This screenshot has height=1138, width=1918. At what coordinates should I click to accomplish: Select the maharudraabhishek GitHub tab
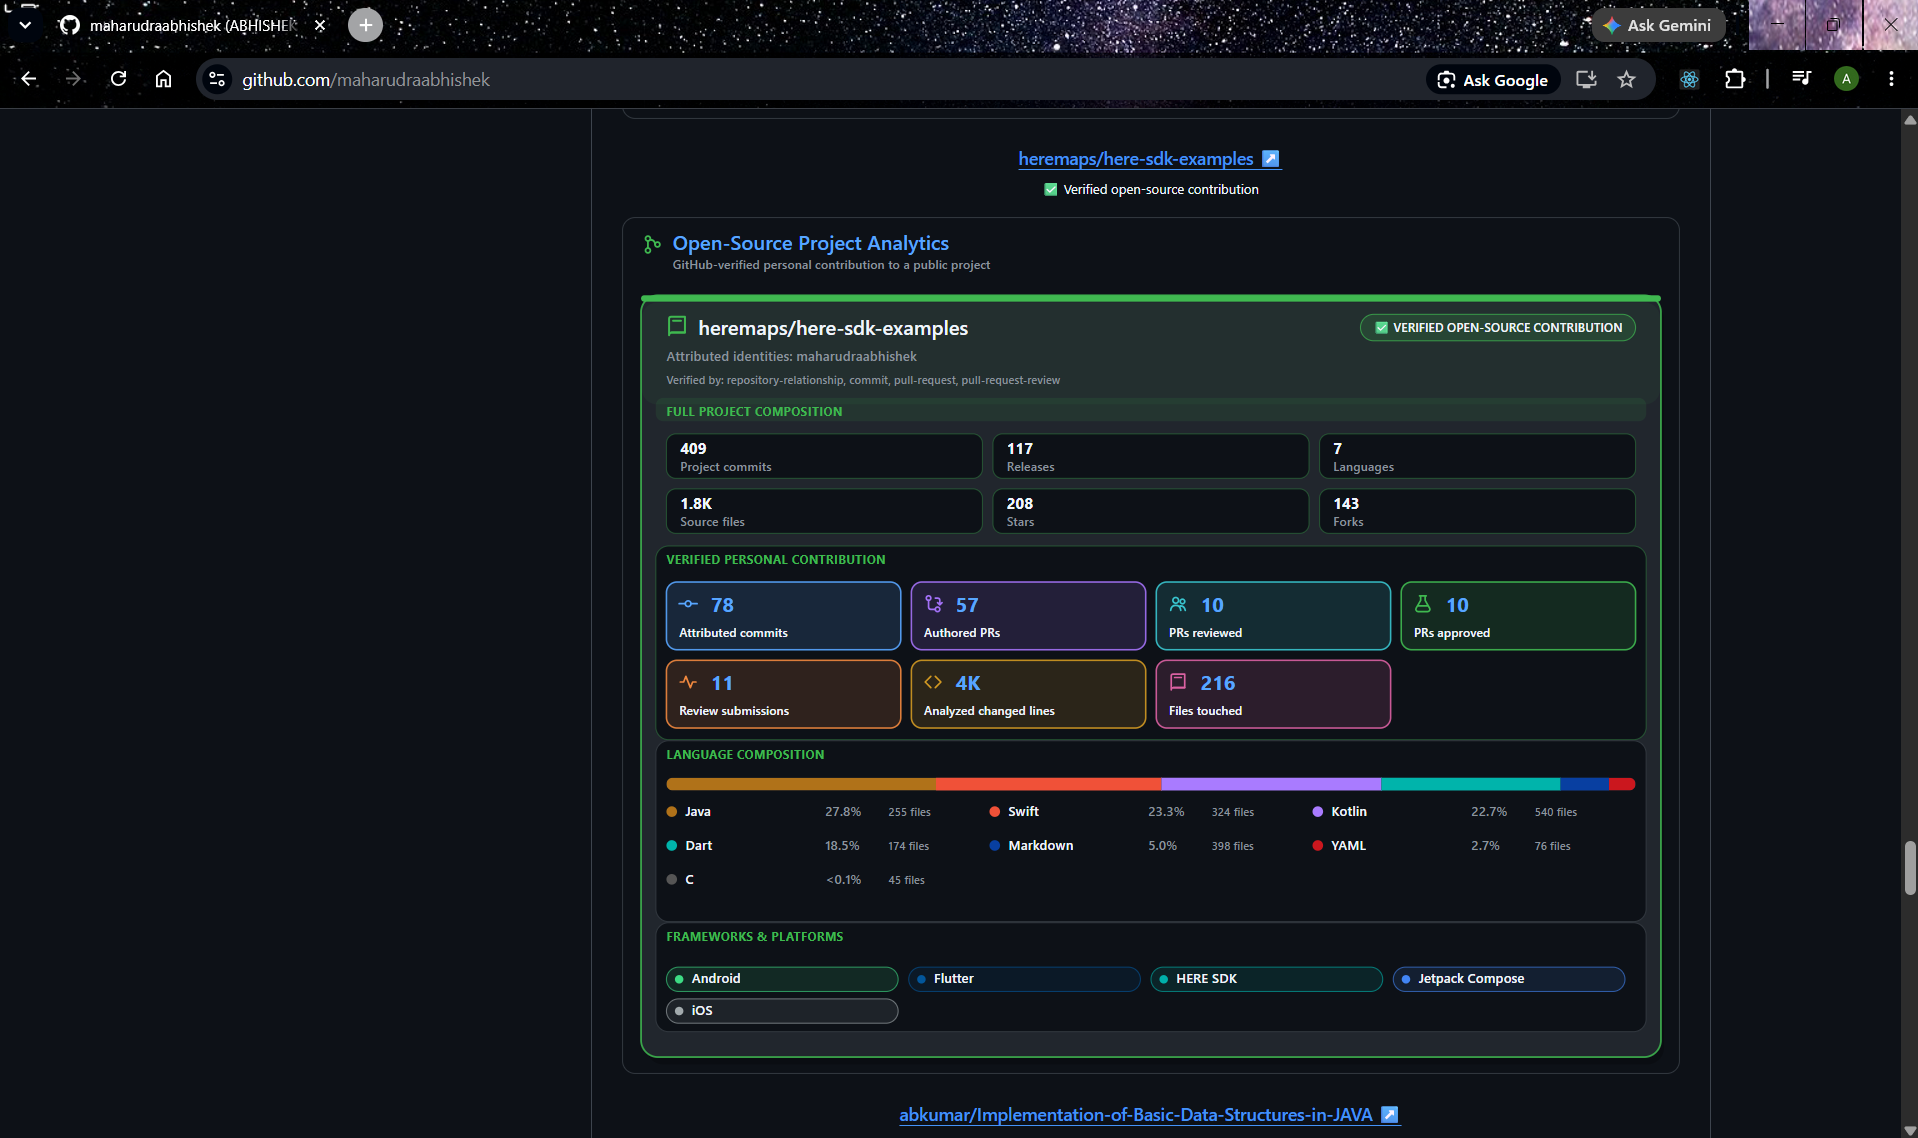192,25
